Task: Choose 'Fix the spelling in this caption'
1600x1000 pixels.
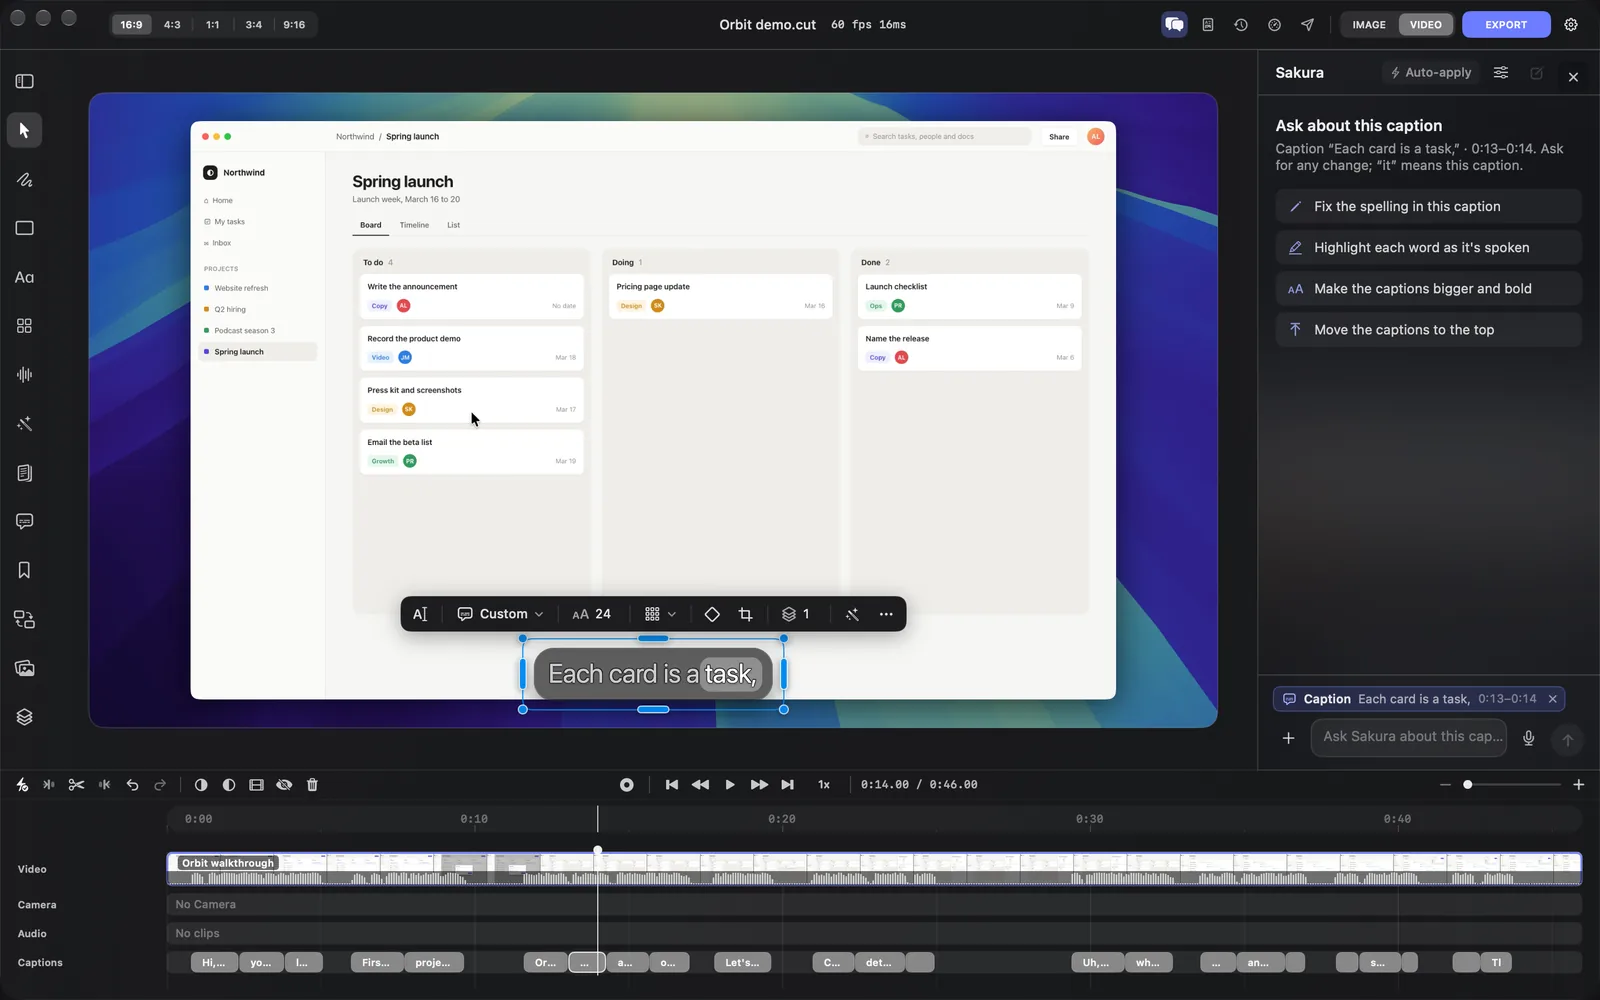Action: (x=1428, y=206)
